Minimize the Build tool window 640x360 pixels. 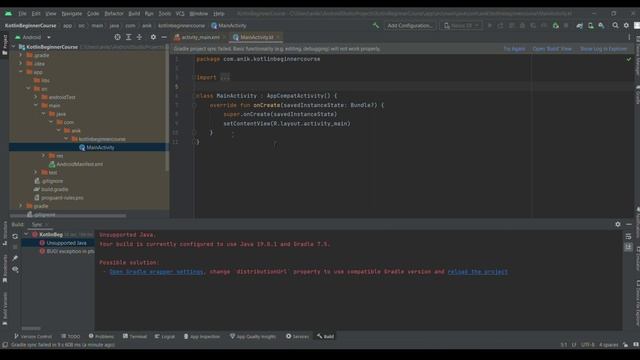point(629,224)
